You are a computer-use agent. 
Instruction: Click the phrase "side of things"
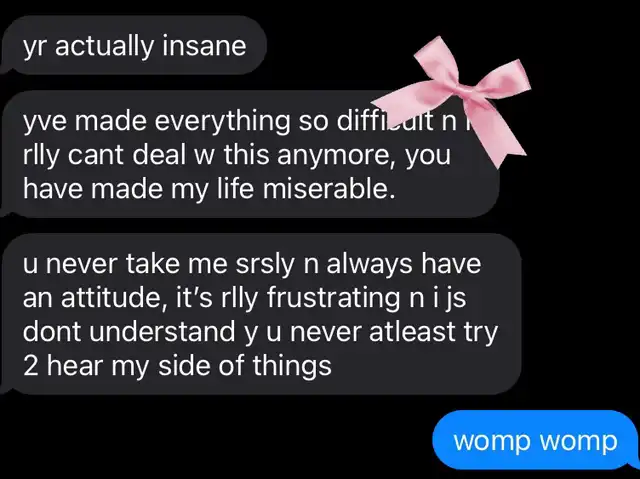pyautogui.click(x=244, y=365)
